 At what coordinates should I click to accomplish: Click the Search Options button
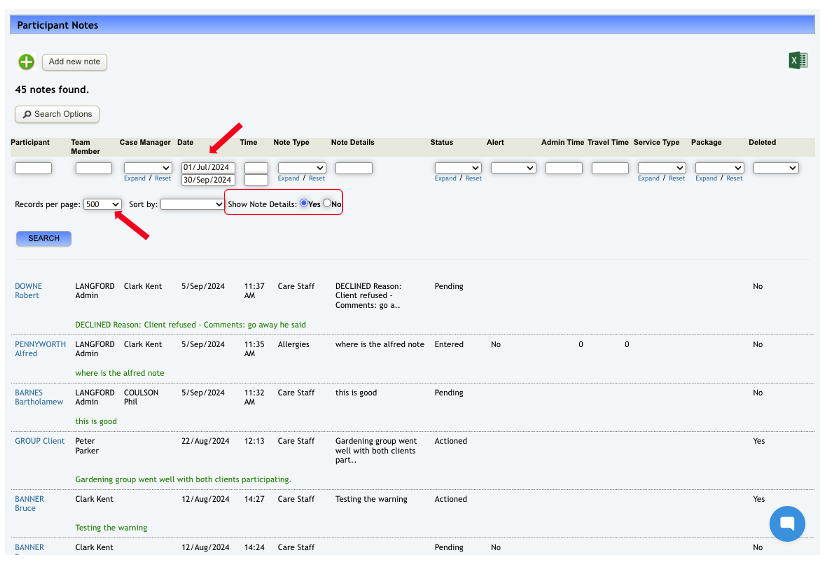57,114
